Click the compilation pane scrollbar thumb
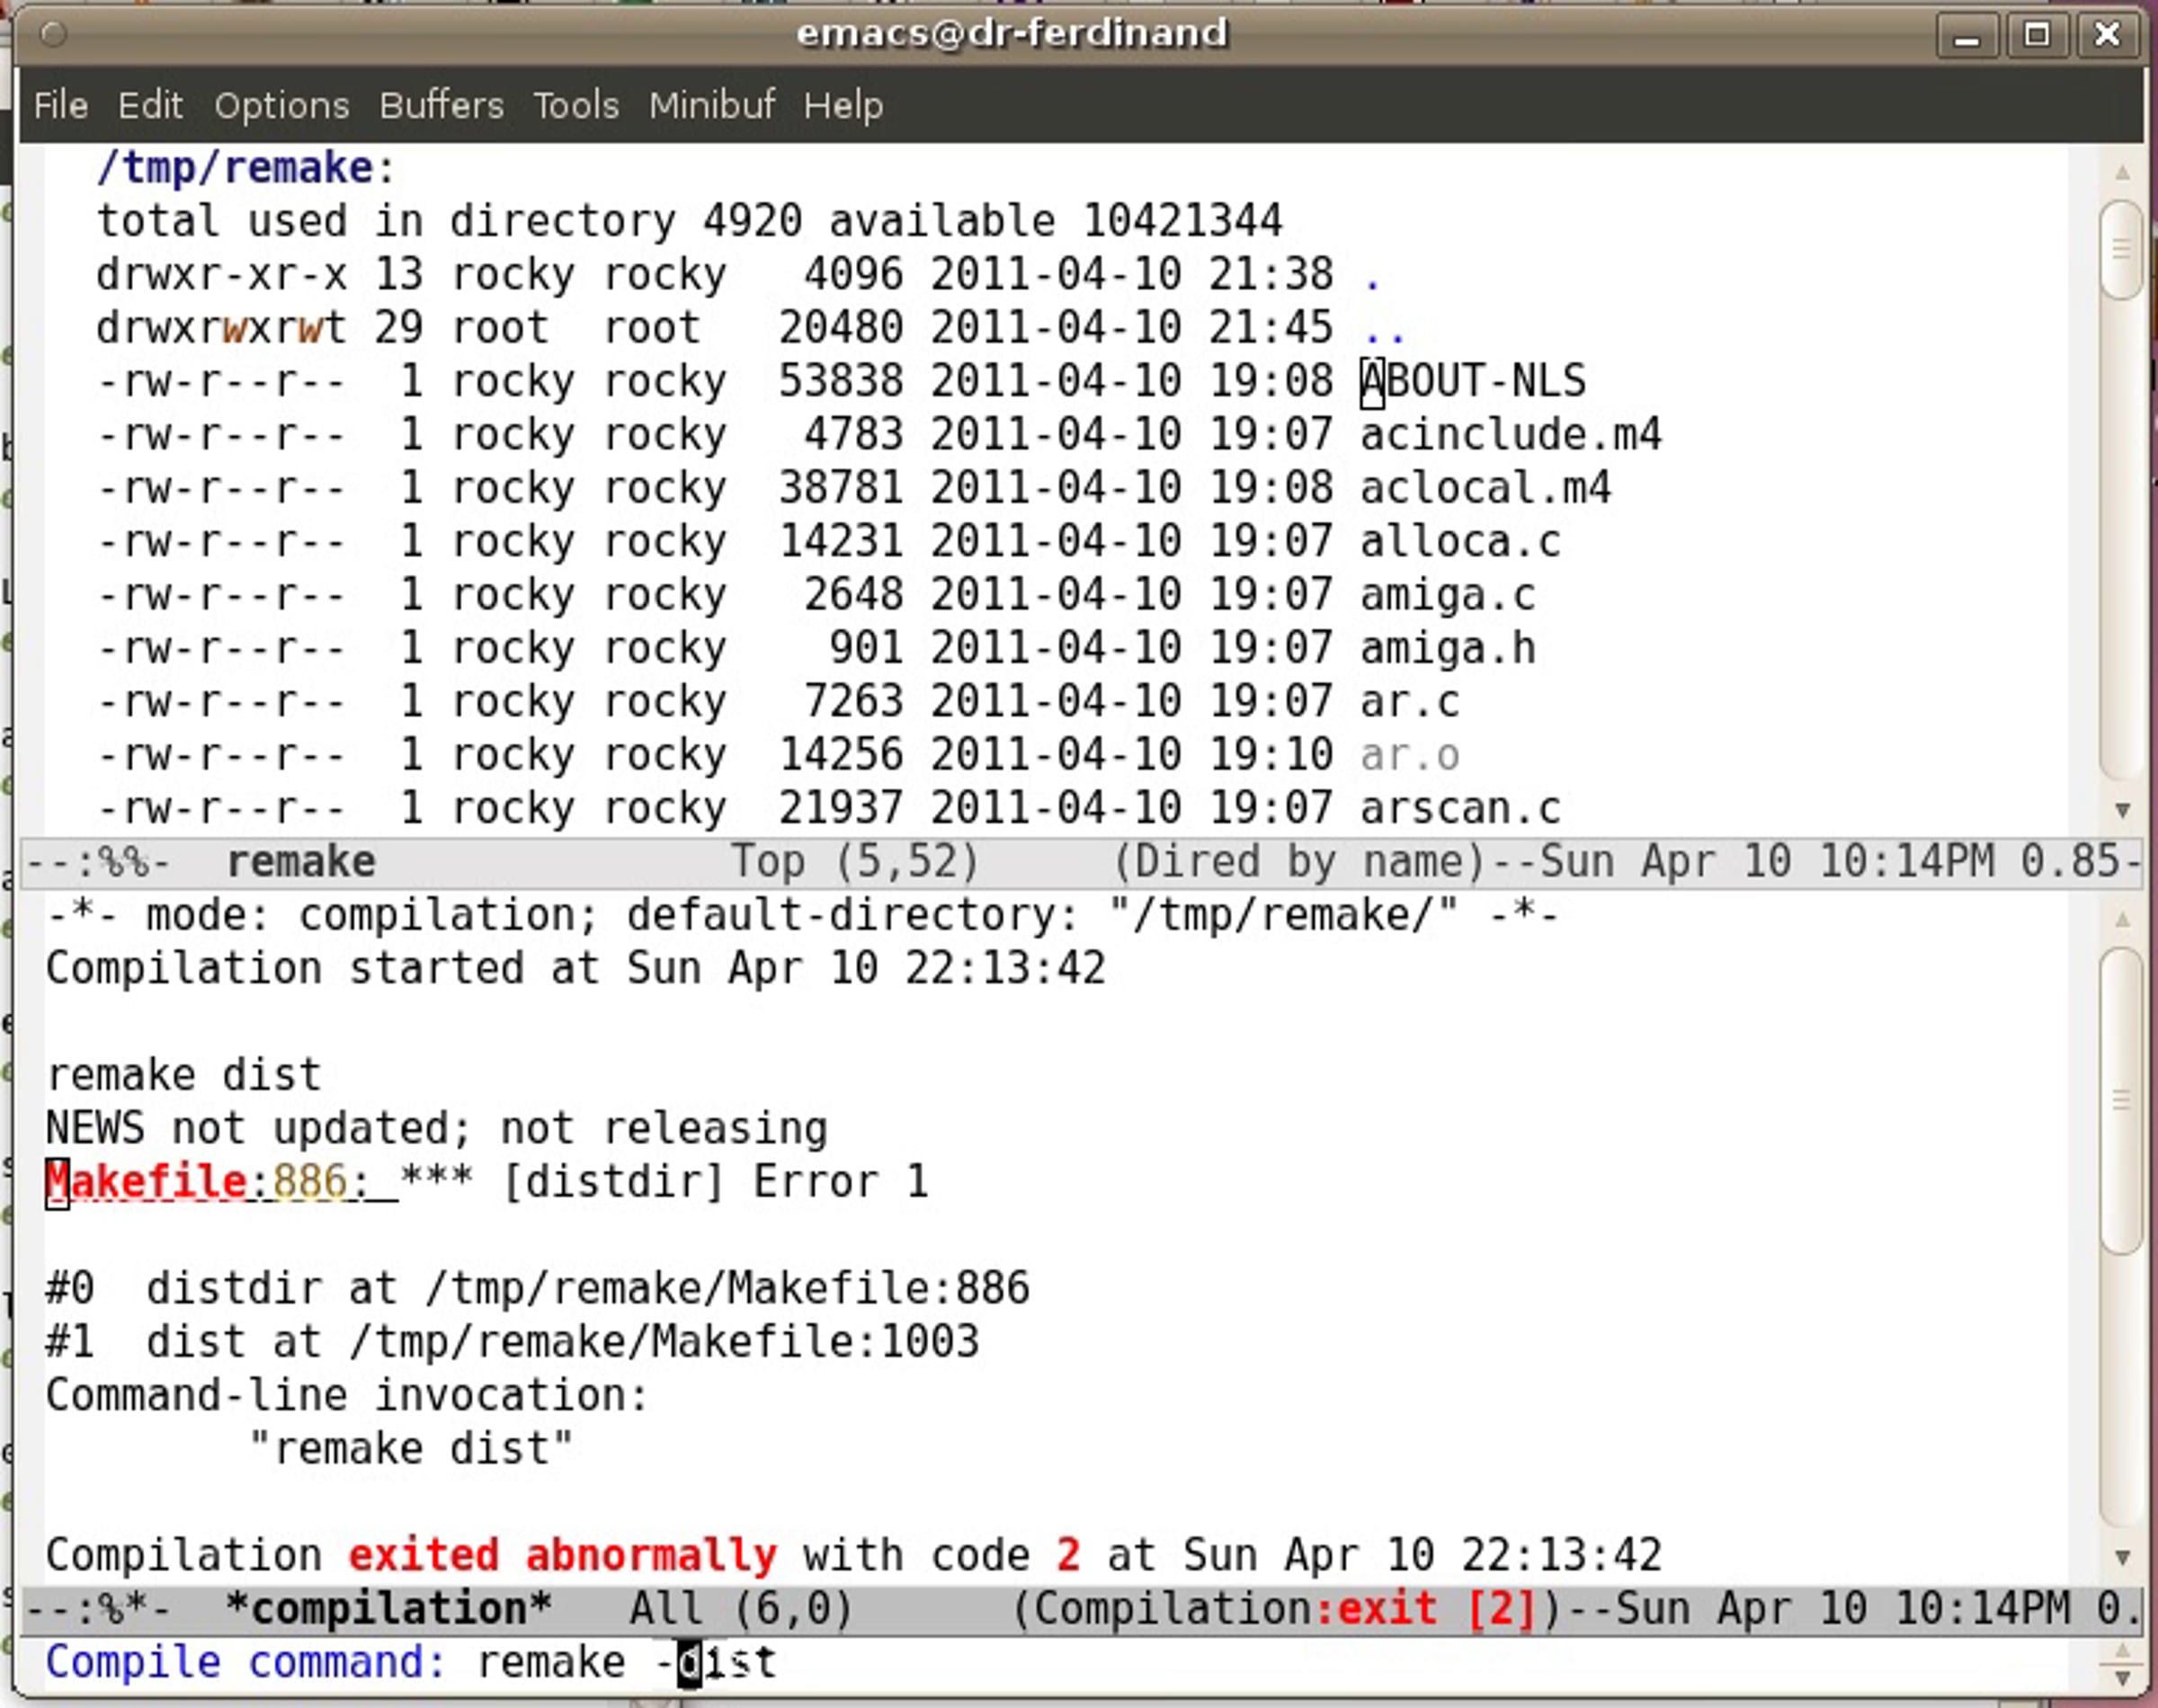This screenshot has width=2158, height=1708. (2122, 1100)
